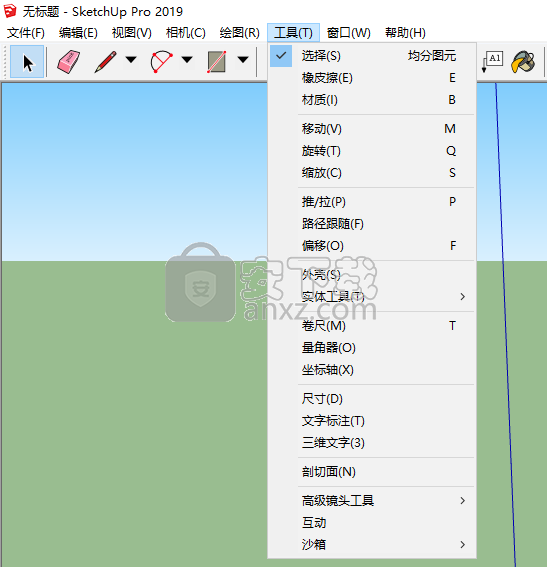Open dropdown arrow beside Pencil tool
Viewport: 547px width, 567px height.
pyautogui.click(x=131, y=59)
